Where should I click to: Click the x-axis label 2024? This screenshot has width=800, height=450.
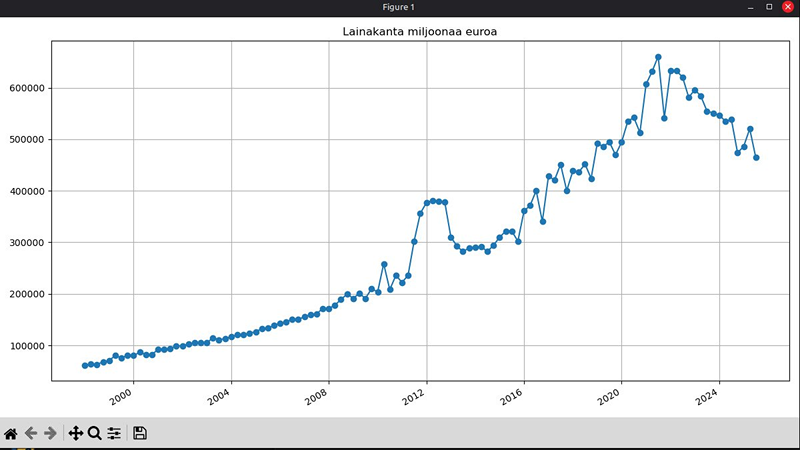[706, 397]
